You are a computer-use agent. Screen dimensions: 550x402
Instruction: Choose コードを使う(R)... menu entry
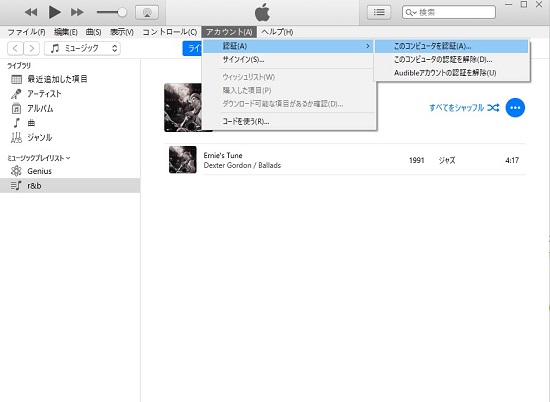click(288, 121)
